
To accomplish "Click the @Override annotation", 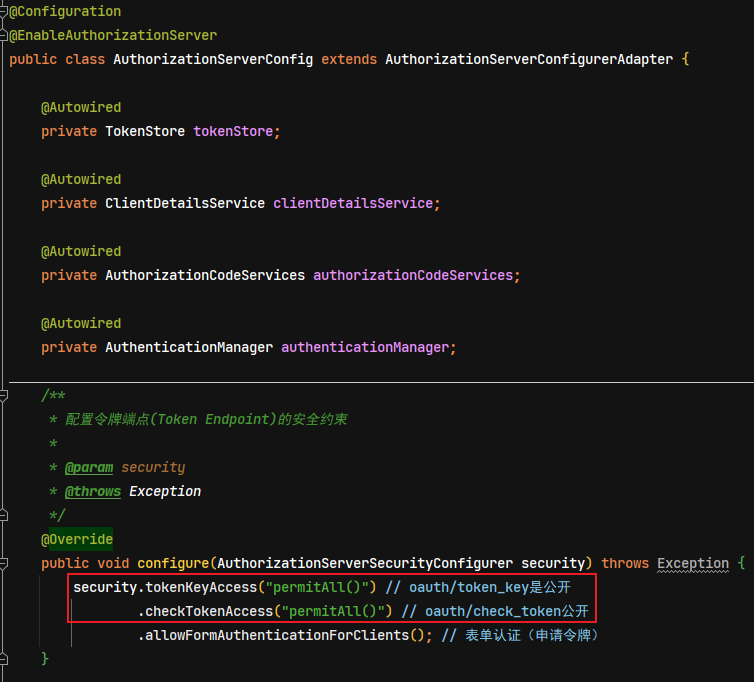I will (x=77, y=539).
